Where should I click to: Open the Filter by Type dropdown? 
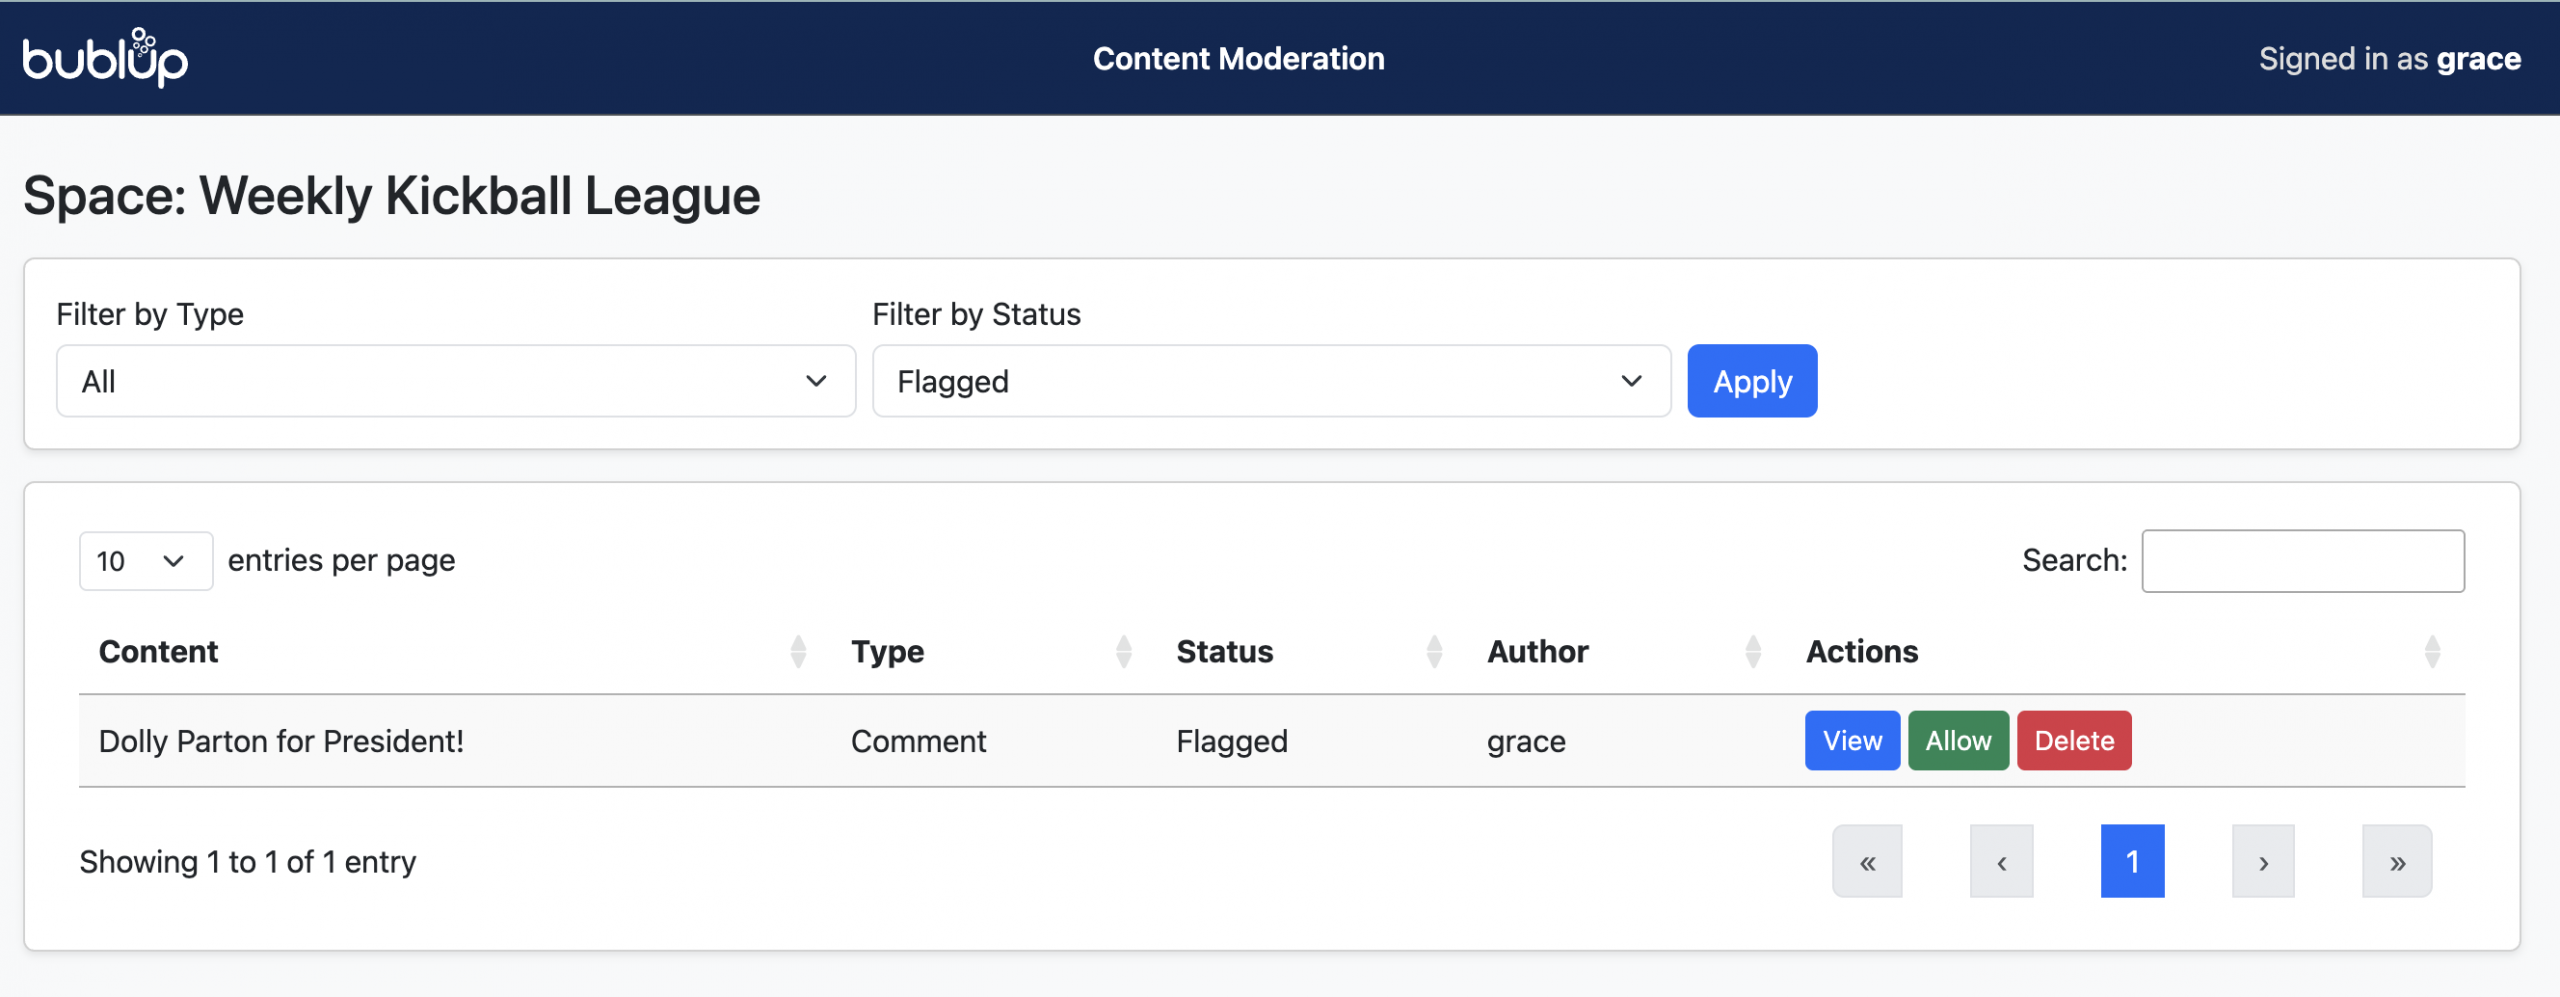point(456,381)
